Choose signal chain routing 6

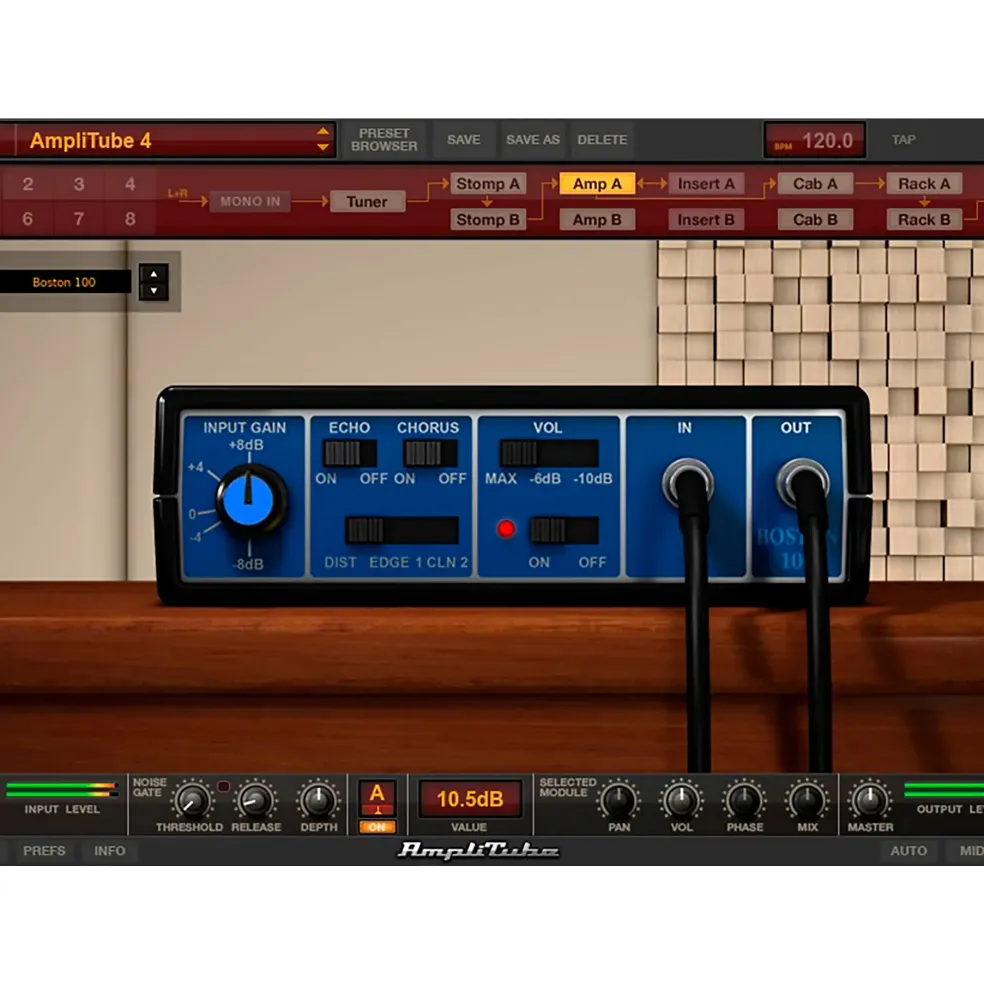pyautogui.click(x=28, y=219)
